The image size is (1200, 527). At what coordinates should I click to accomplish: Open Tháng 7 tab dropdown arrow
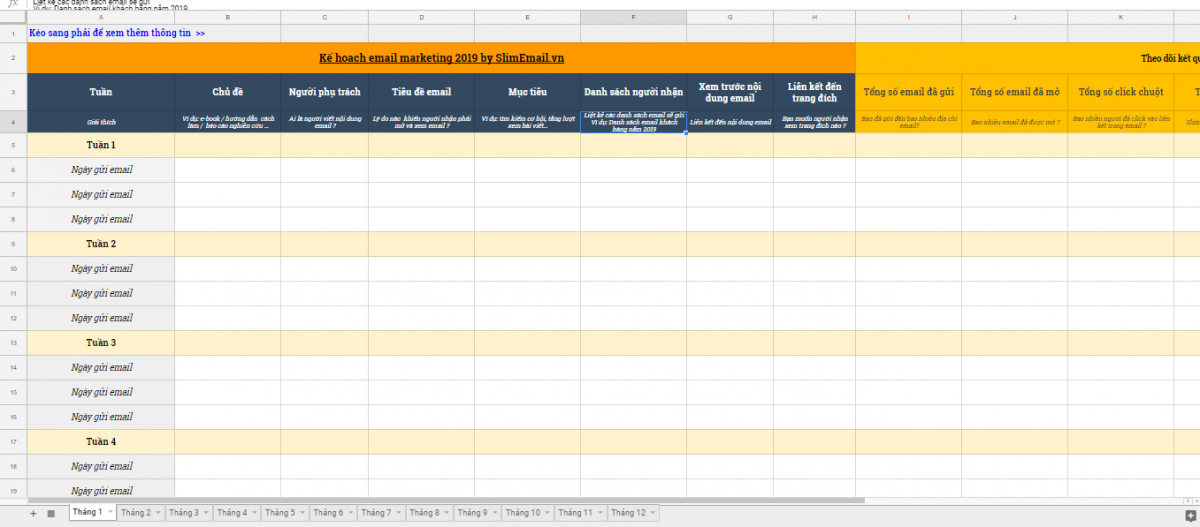coord(398,513)
